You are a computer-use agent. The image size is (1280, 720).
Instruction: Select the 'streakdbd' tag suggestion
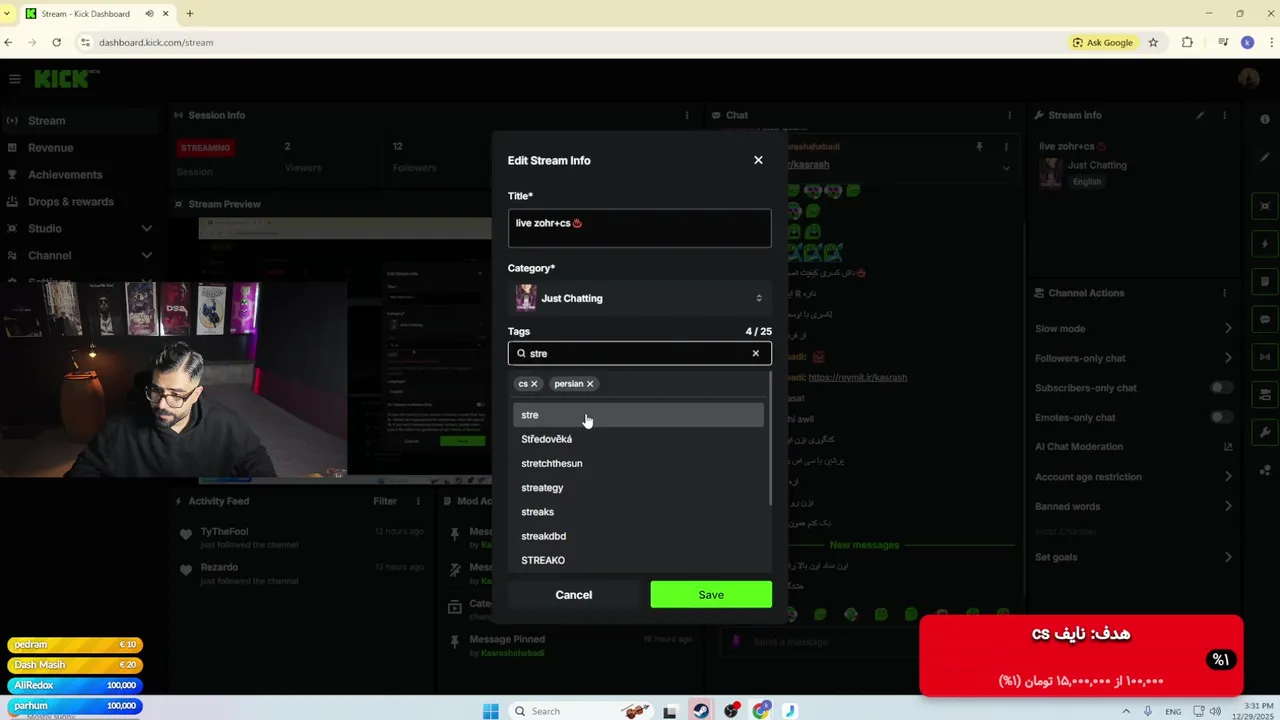click(638, 536)
